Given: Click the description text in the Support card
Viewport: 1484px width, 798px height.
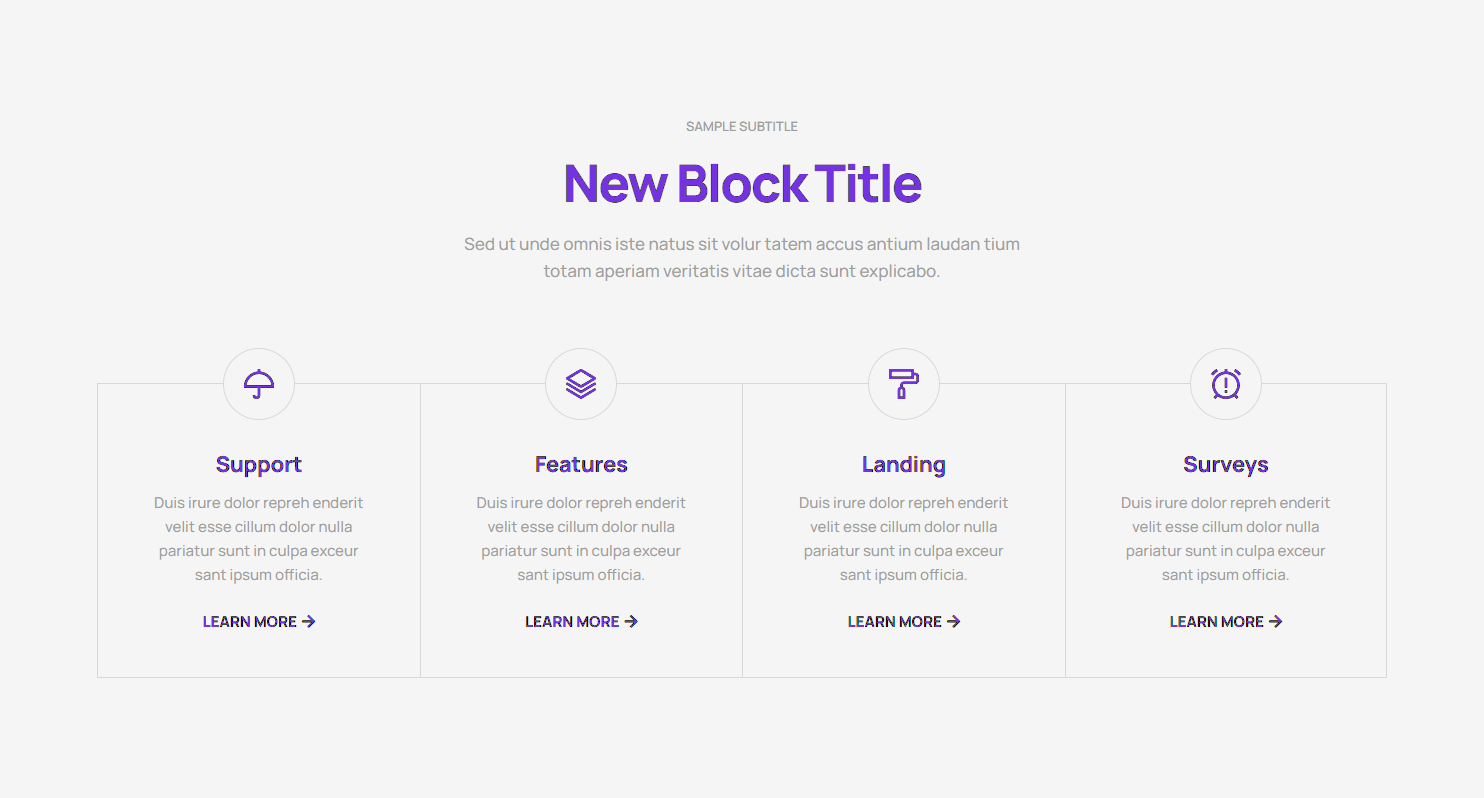Looking at the screenshot, I should tap(259, 538).
